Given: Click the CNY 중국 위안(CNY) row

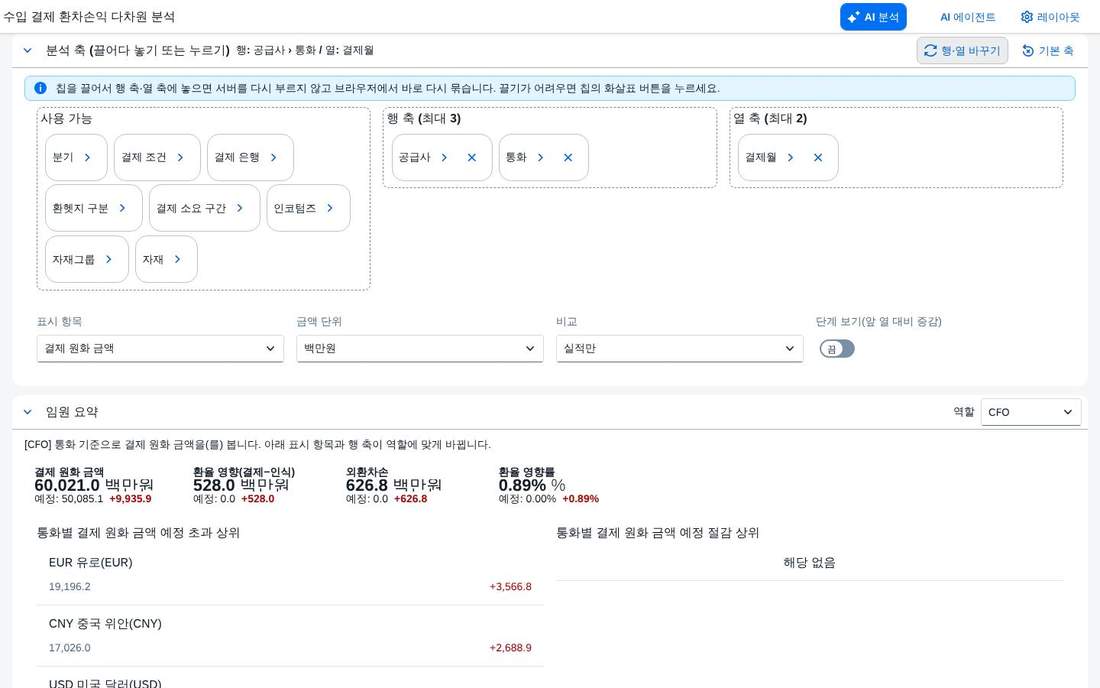Looking at the screenshot, I should pyautogui.click(x=290, y=636).
